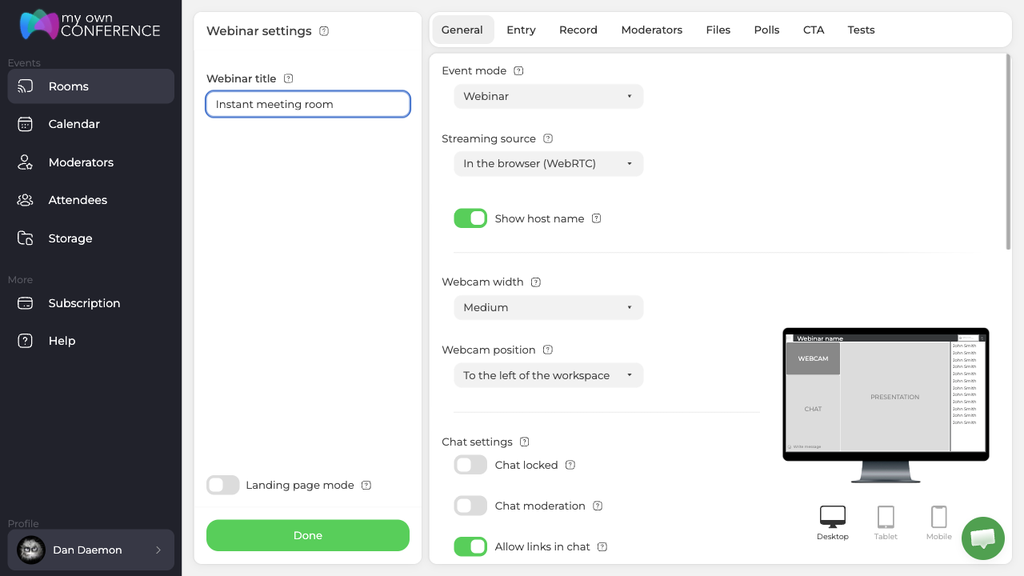The height and width of the screenshot is (576, 1024).
Task: Click the Webinar title input field
Action: 308,104
